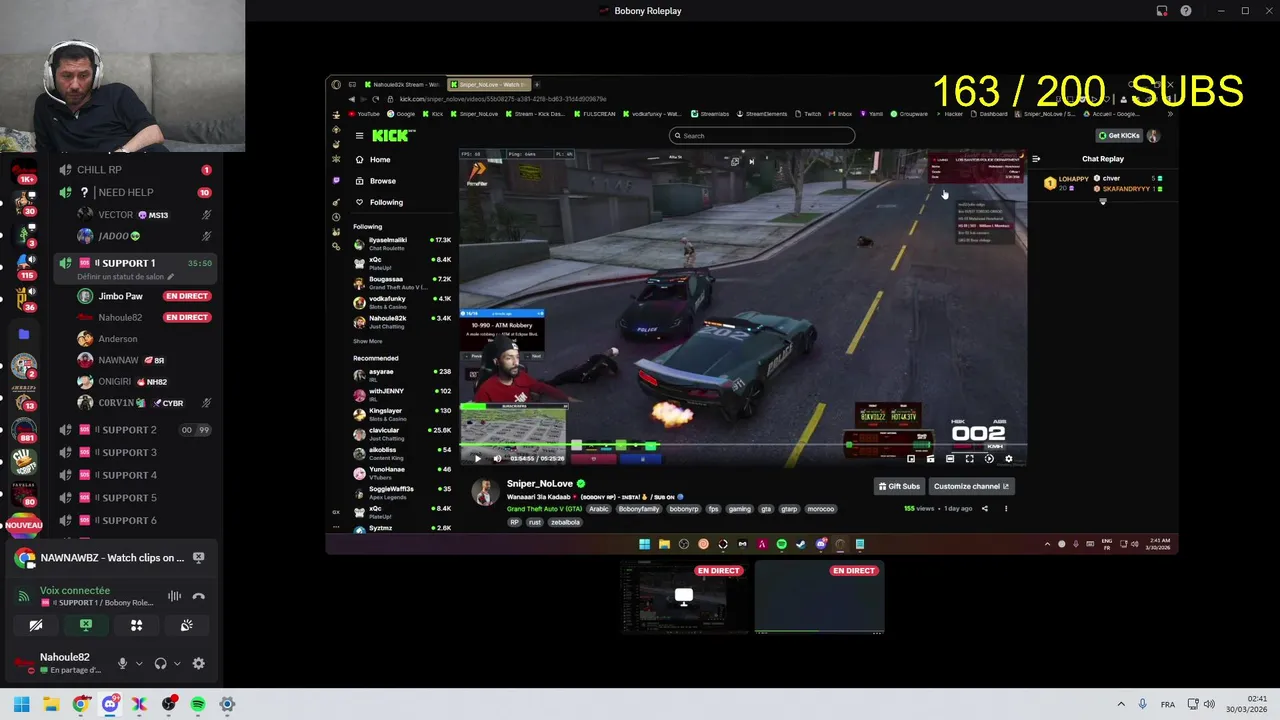Turn on the Discord camera

pyautogui.click(x=36, y=625)
